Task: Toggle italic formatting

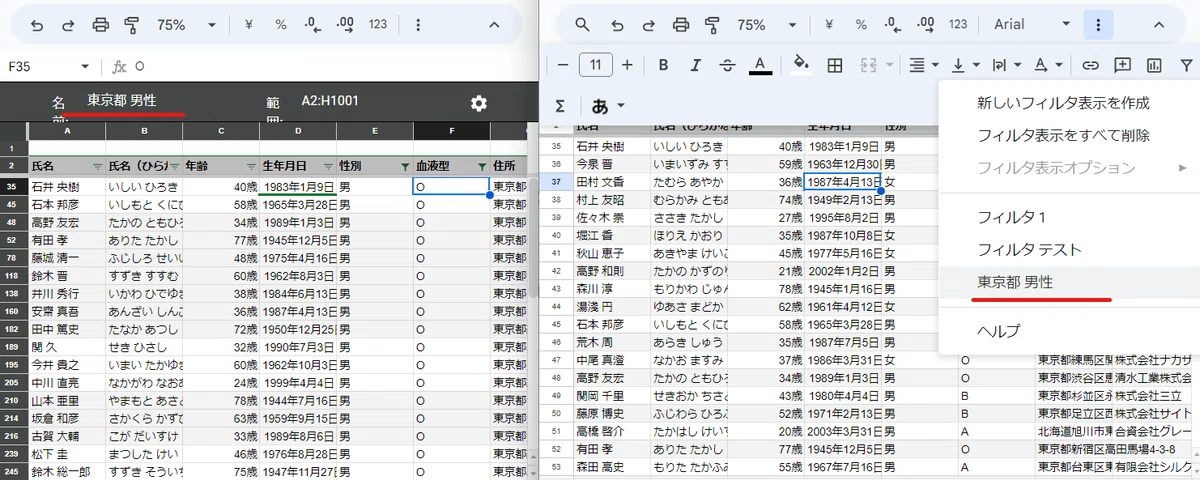Action: 695,65
